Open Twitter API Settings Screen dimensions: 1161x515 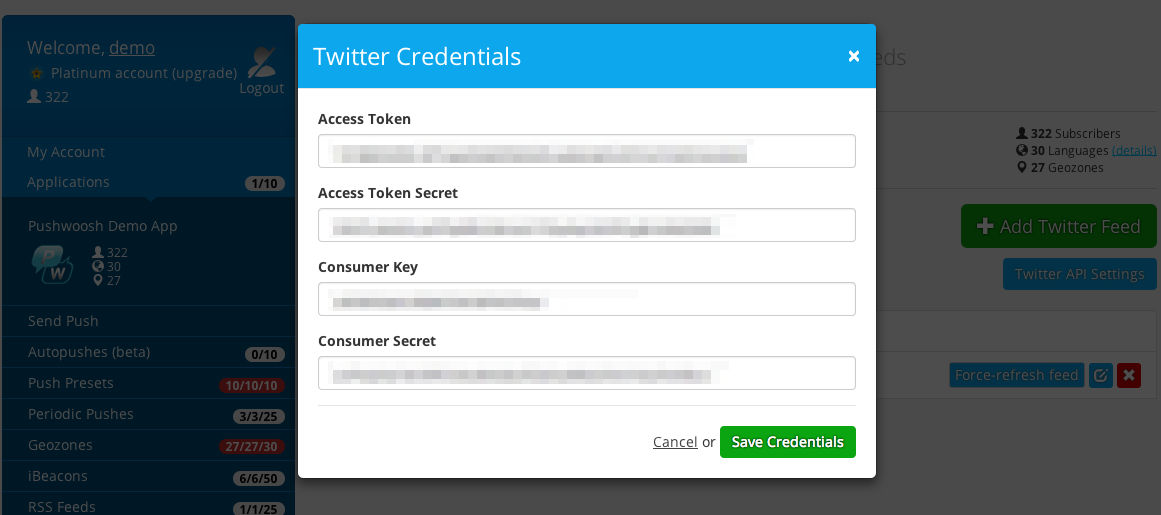pos(1080,274)
